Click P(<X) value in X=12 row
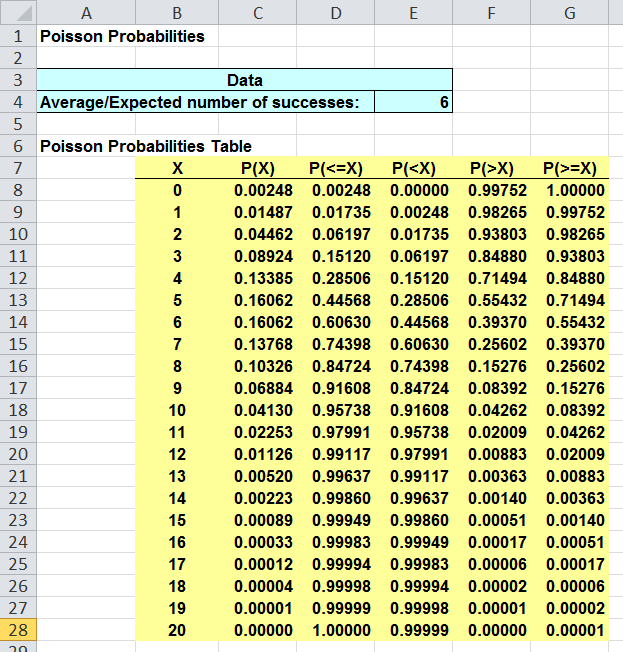Viewport: 623px width, 652px height. 413,454
